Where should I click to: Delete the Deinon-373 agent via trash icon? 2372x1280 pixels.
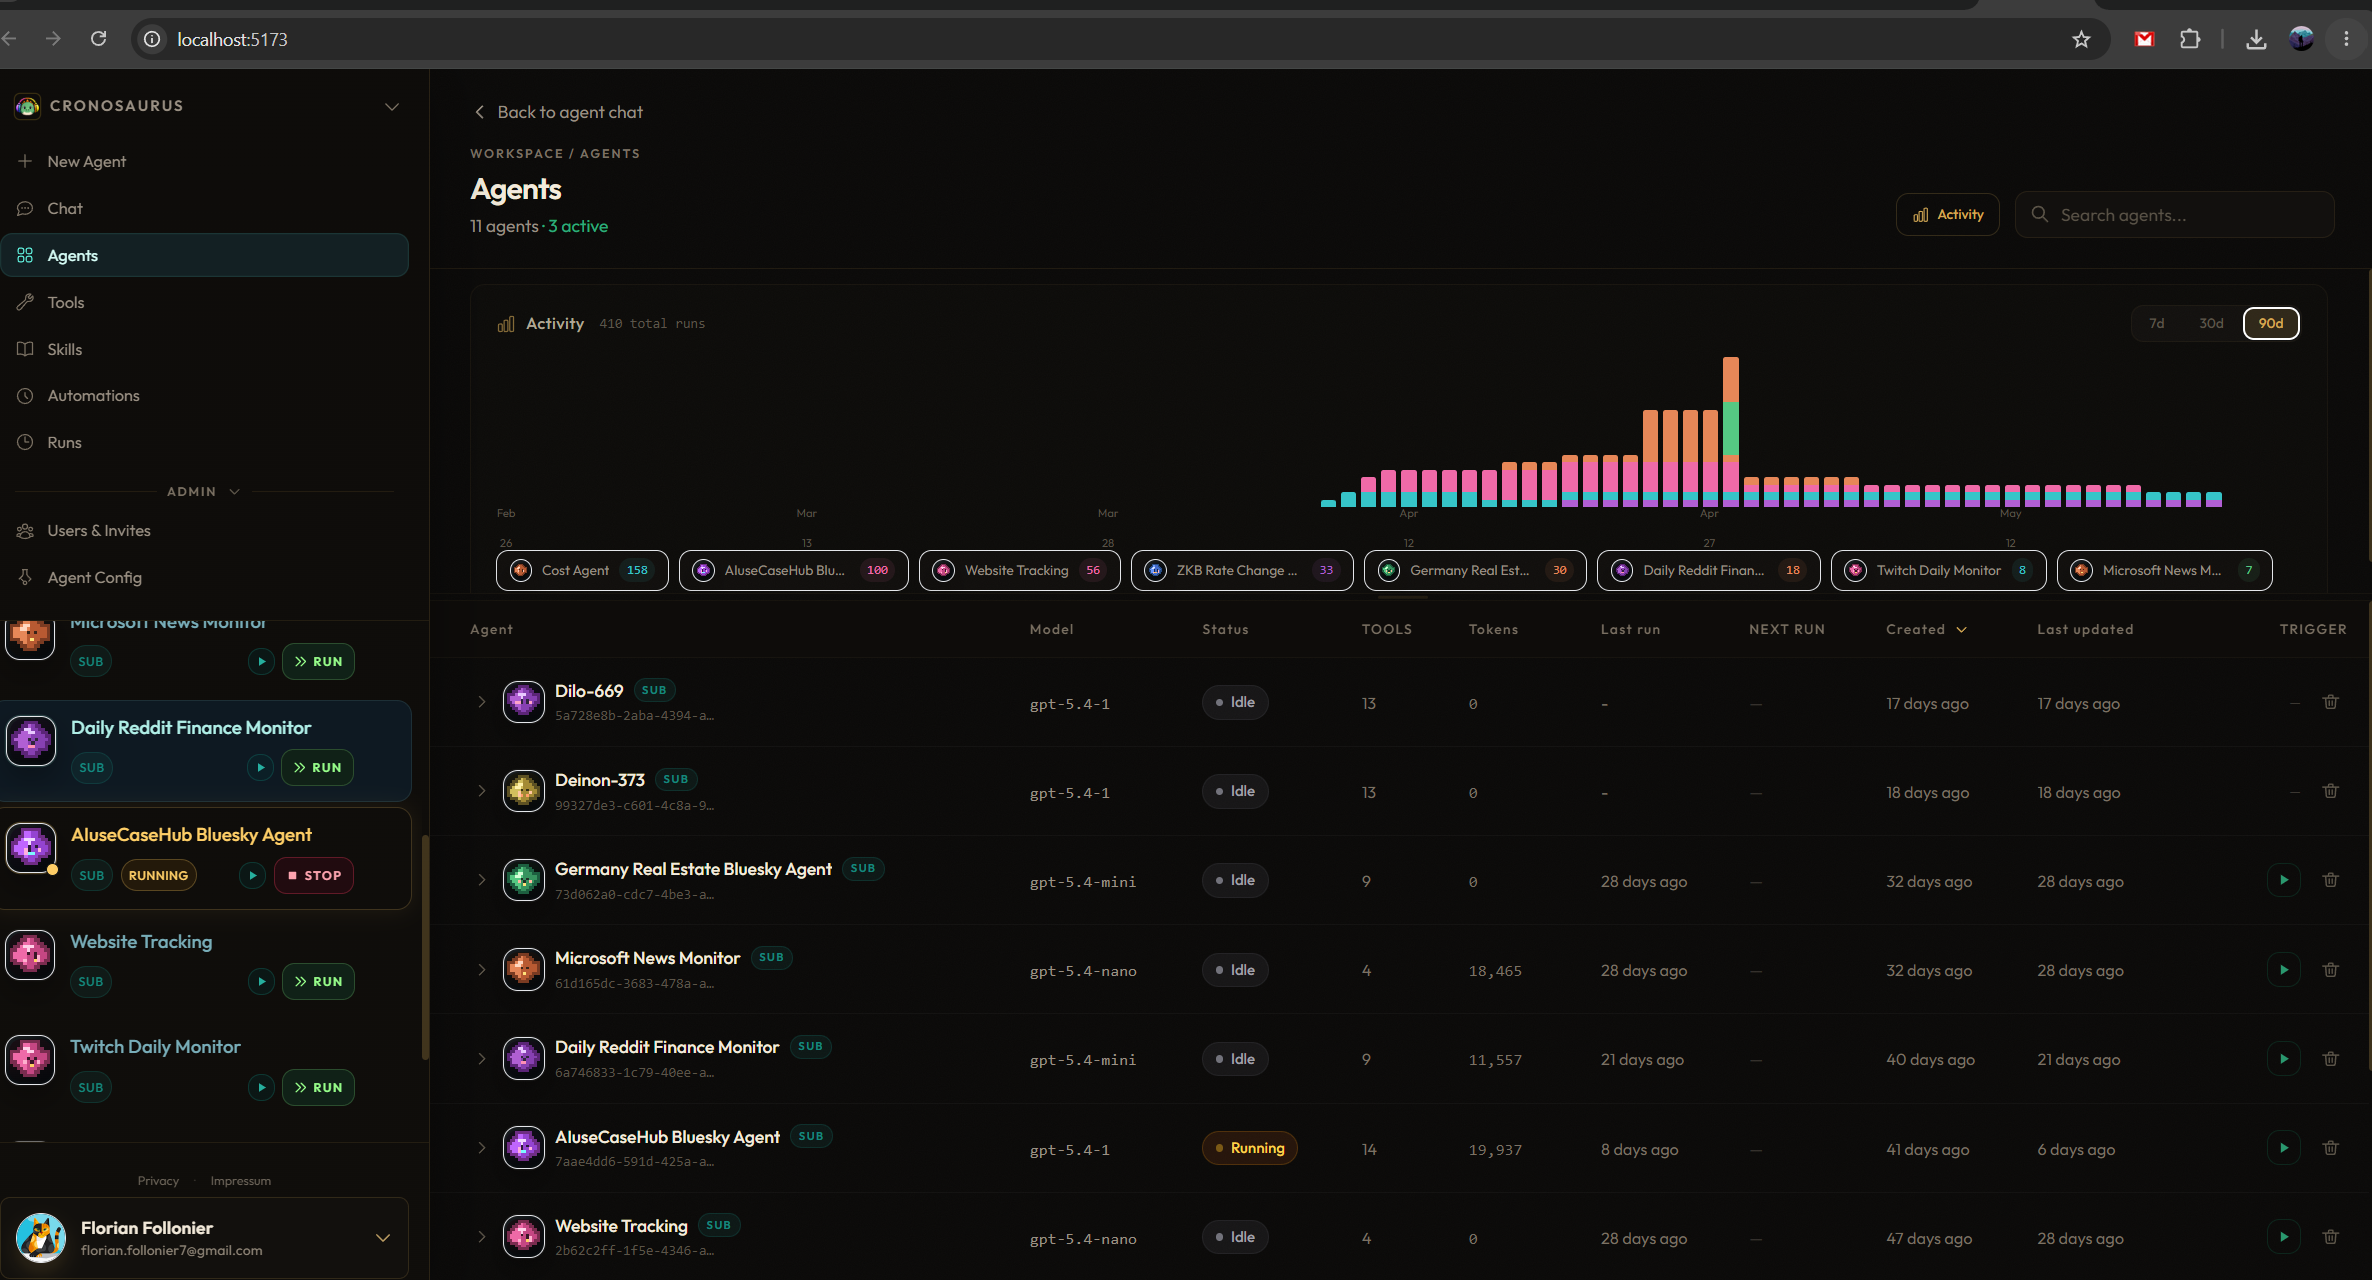[2330, 791]
